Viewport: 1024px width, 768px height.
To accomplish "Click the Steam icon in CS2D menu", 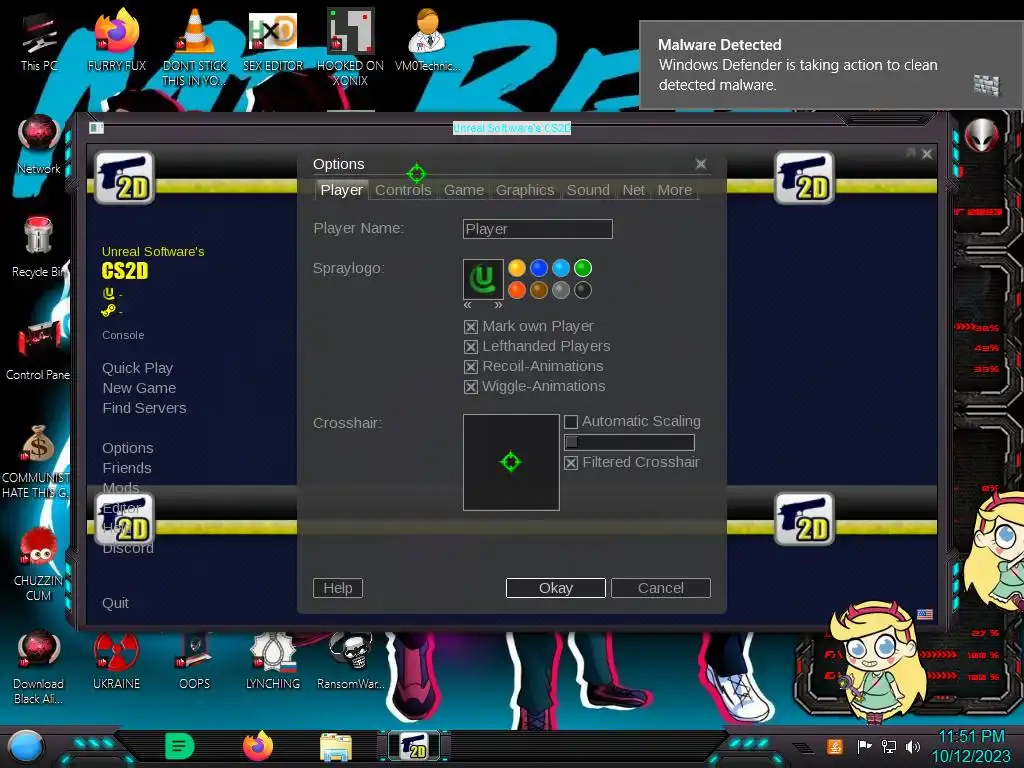I will click(x=108, y=311).
